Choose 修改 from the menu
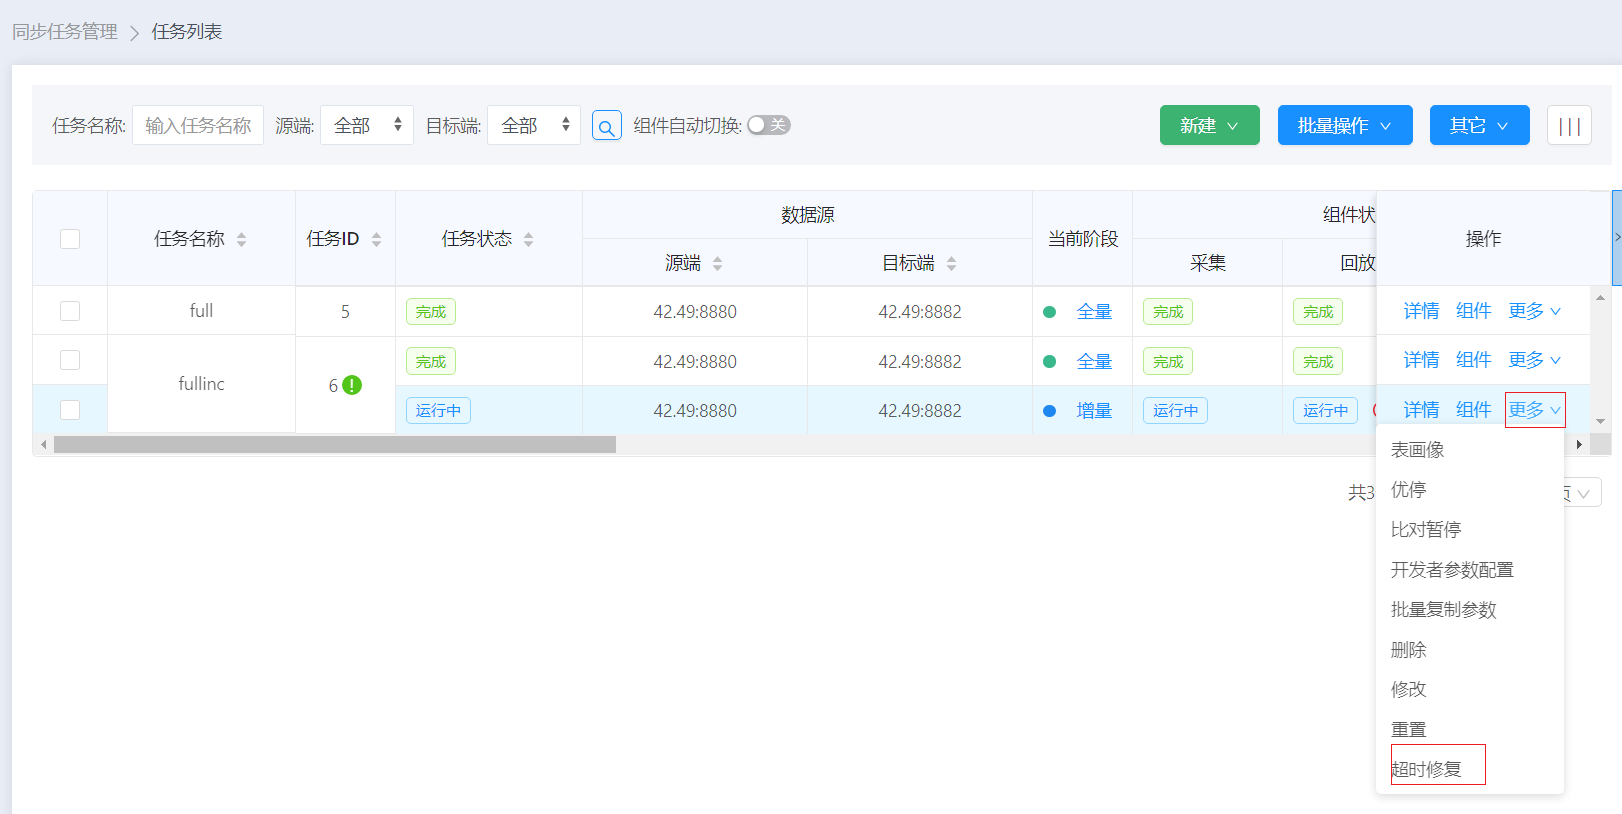This screenshot has width=1622, height=814. [x=1409, y=690]
